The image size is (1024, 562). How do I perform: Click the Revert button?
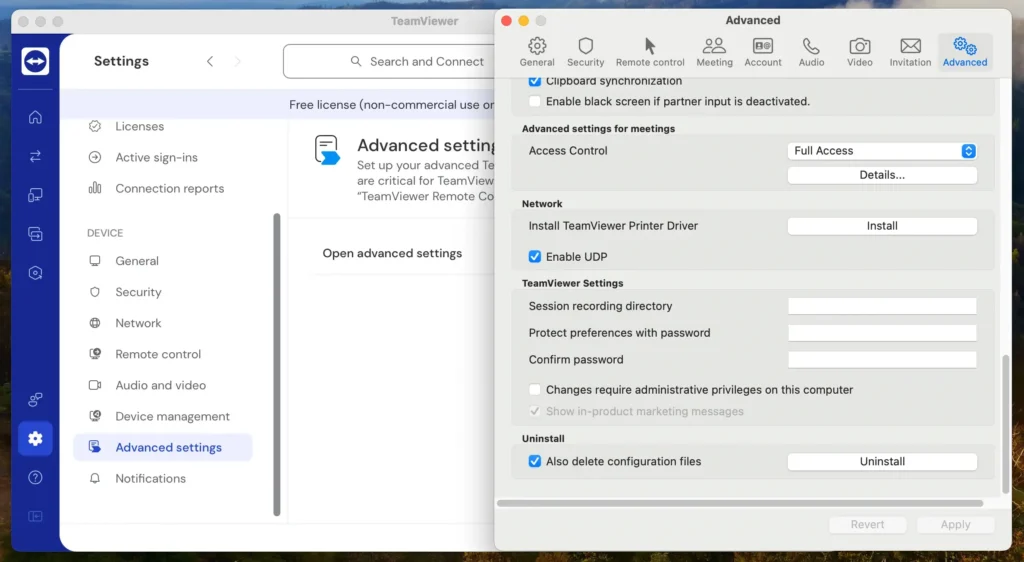[x=867, y=525]
